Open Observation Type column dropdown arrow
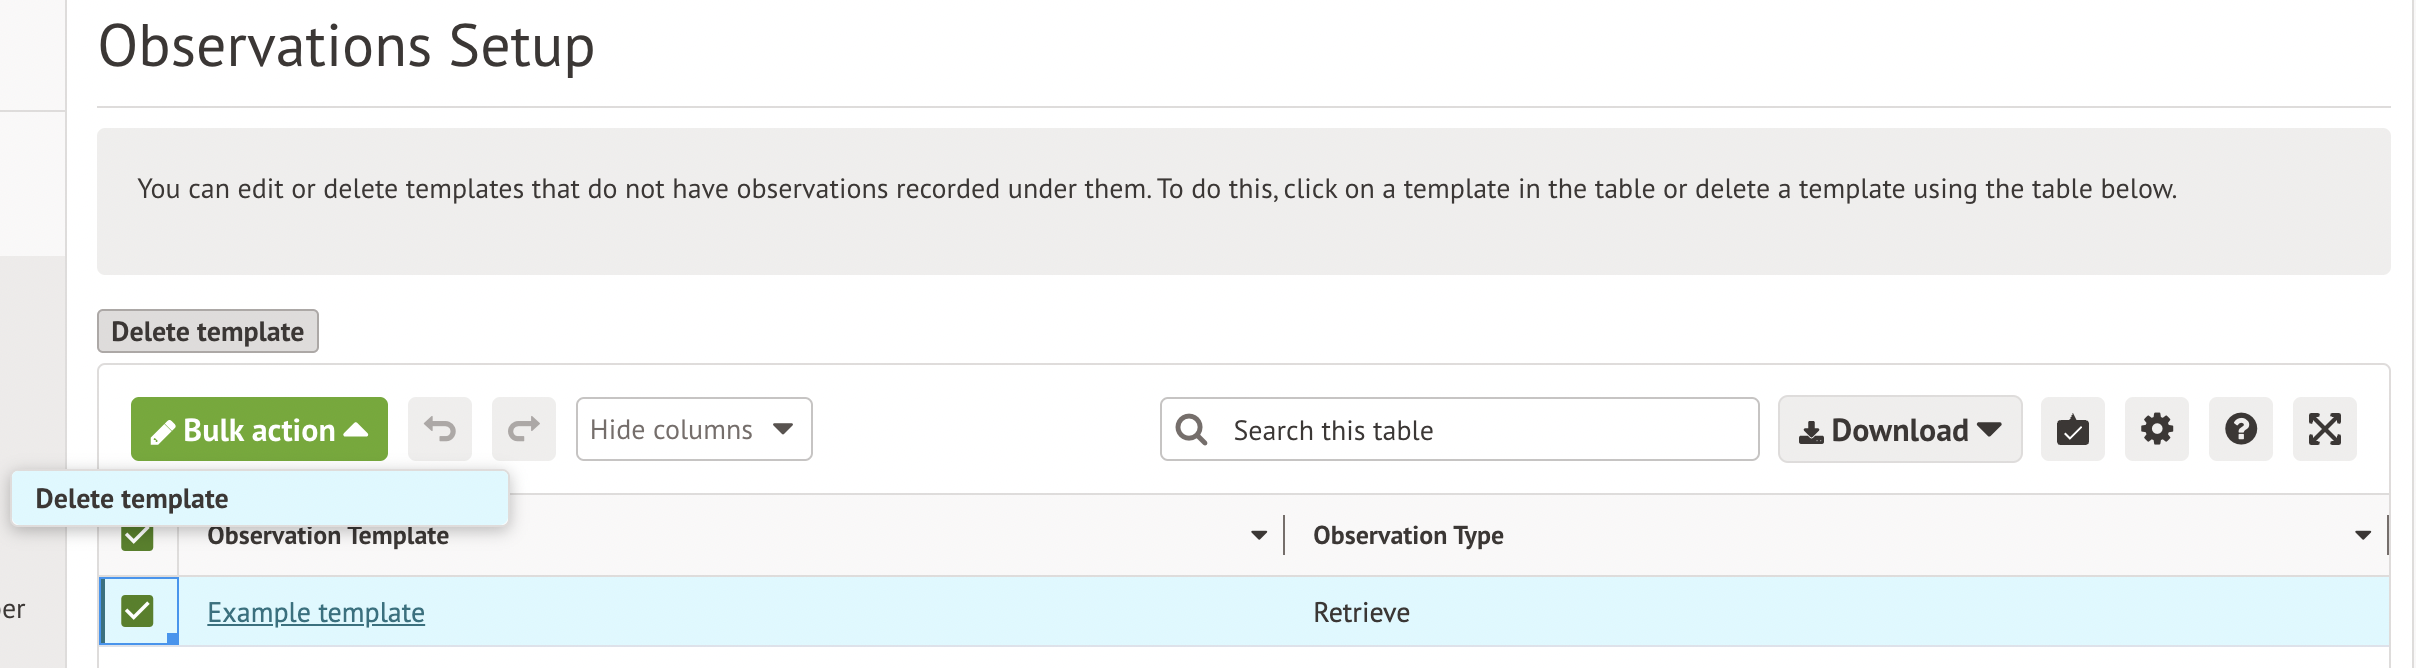 pos(2362,536)
